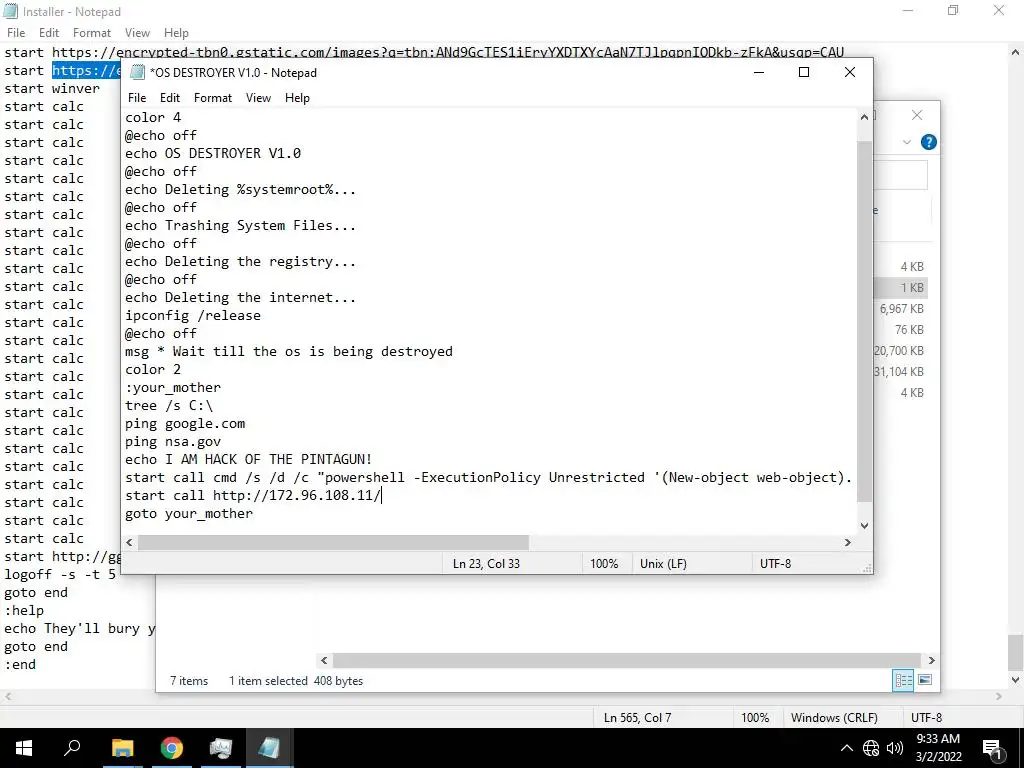Screen dimensions: 1024x768
Task: Launch Google Chrome from the taskbar
Action: click(171, 748)
